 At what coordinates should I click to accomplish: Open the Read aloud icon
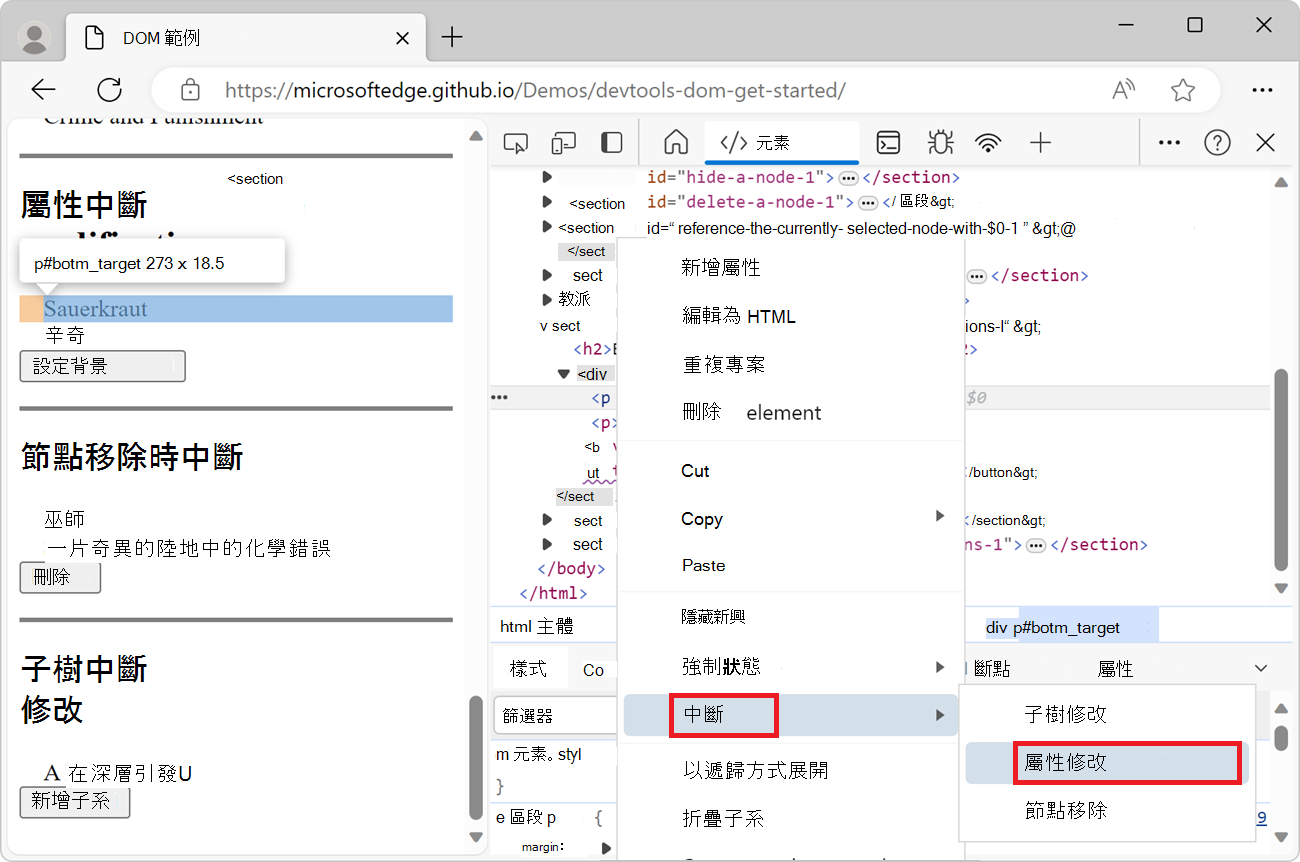point(1124,90)
